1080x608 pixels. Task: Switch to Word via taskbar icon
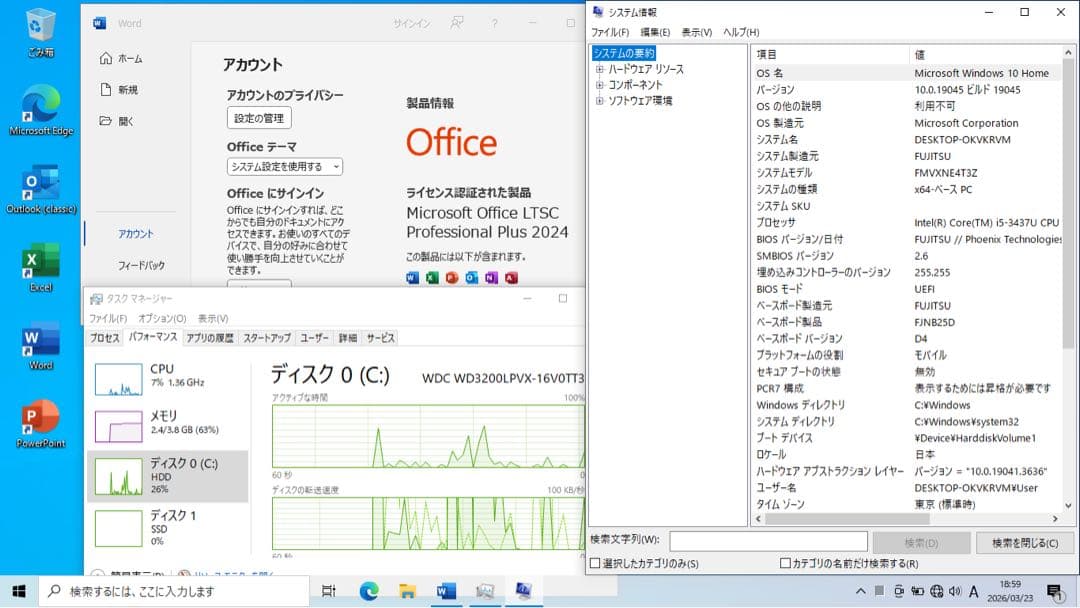[446, 591]
